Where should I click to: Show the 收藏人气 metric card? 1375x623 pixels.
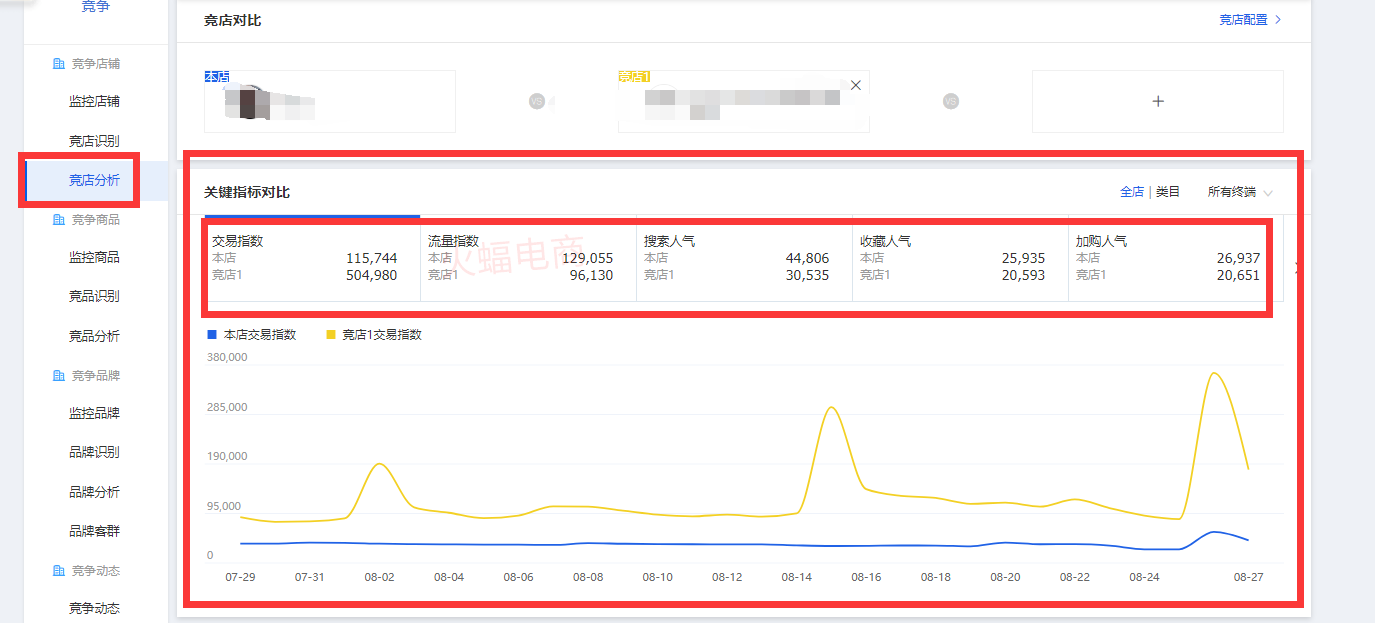pyautogui.click(x=960, y=259)
